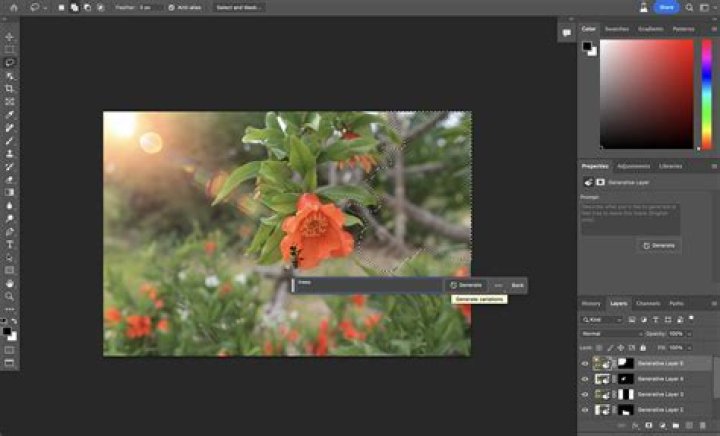
Task: Expand the Opacity value dropdown
Action: coord(689,333)
